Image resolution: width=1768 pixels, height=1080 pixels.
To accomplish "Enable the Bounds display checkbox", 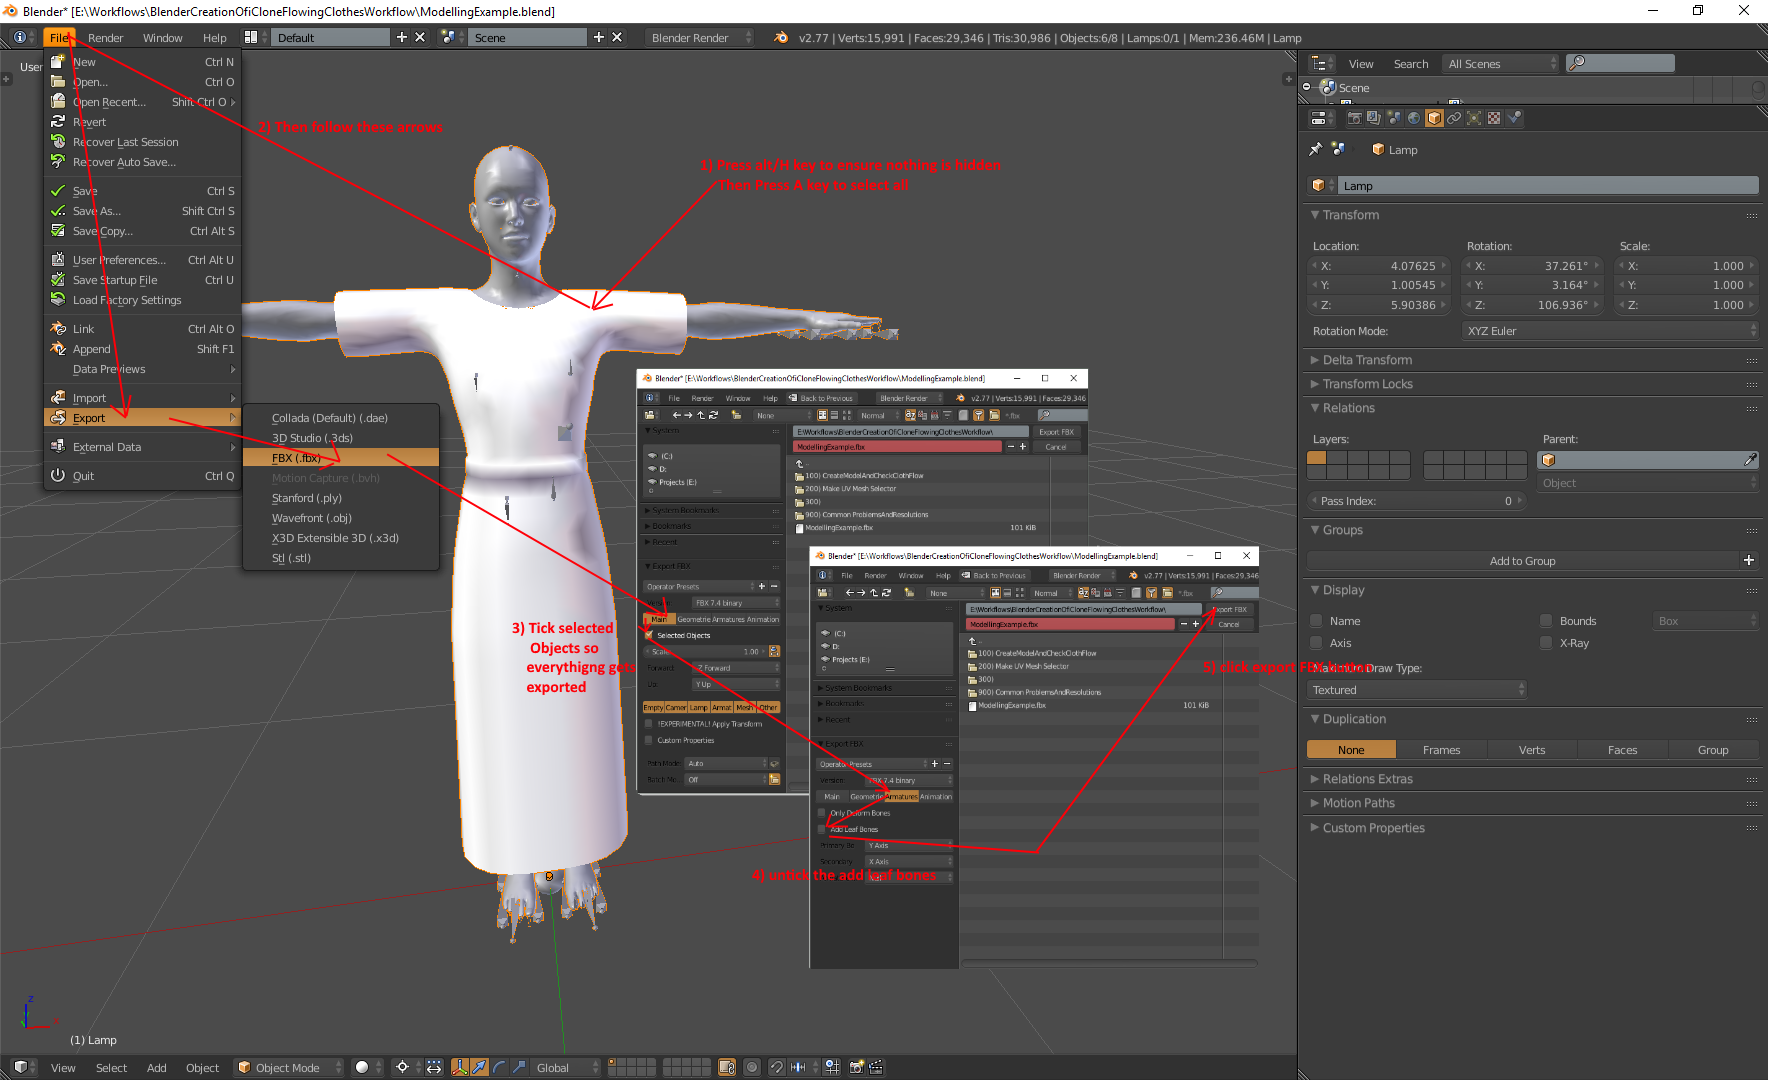I will pyautogui.click(x=1546, y=621).
